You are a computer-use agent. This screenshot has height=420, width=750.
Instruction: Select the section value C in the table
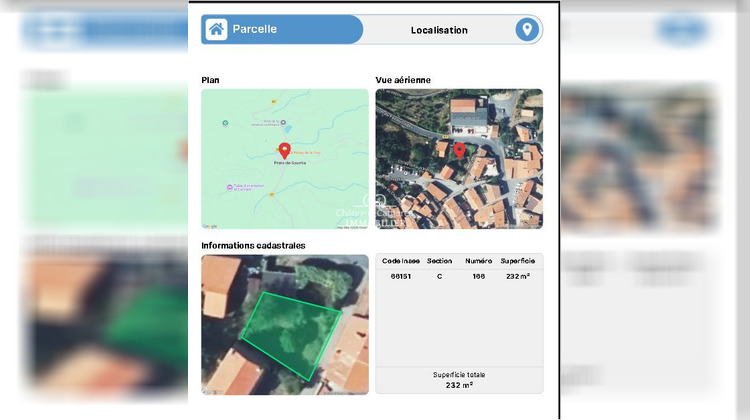pyautogui.click(x=440, y=276)
